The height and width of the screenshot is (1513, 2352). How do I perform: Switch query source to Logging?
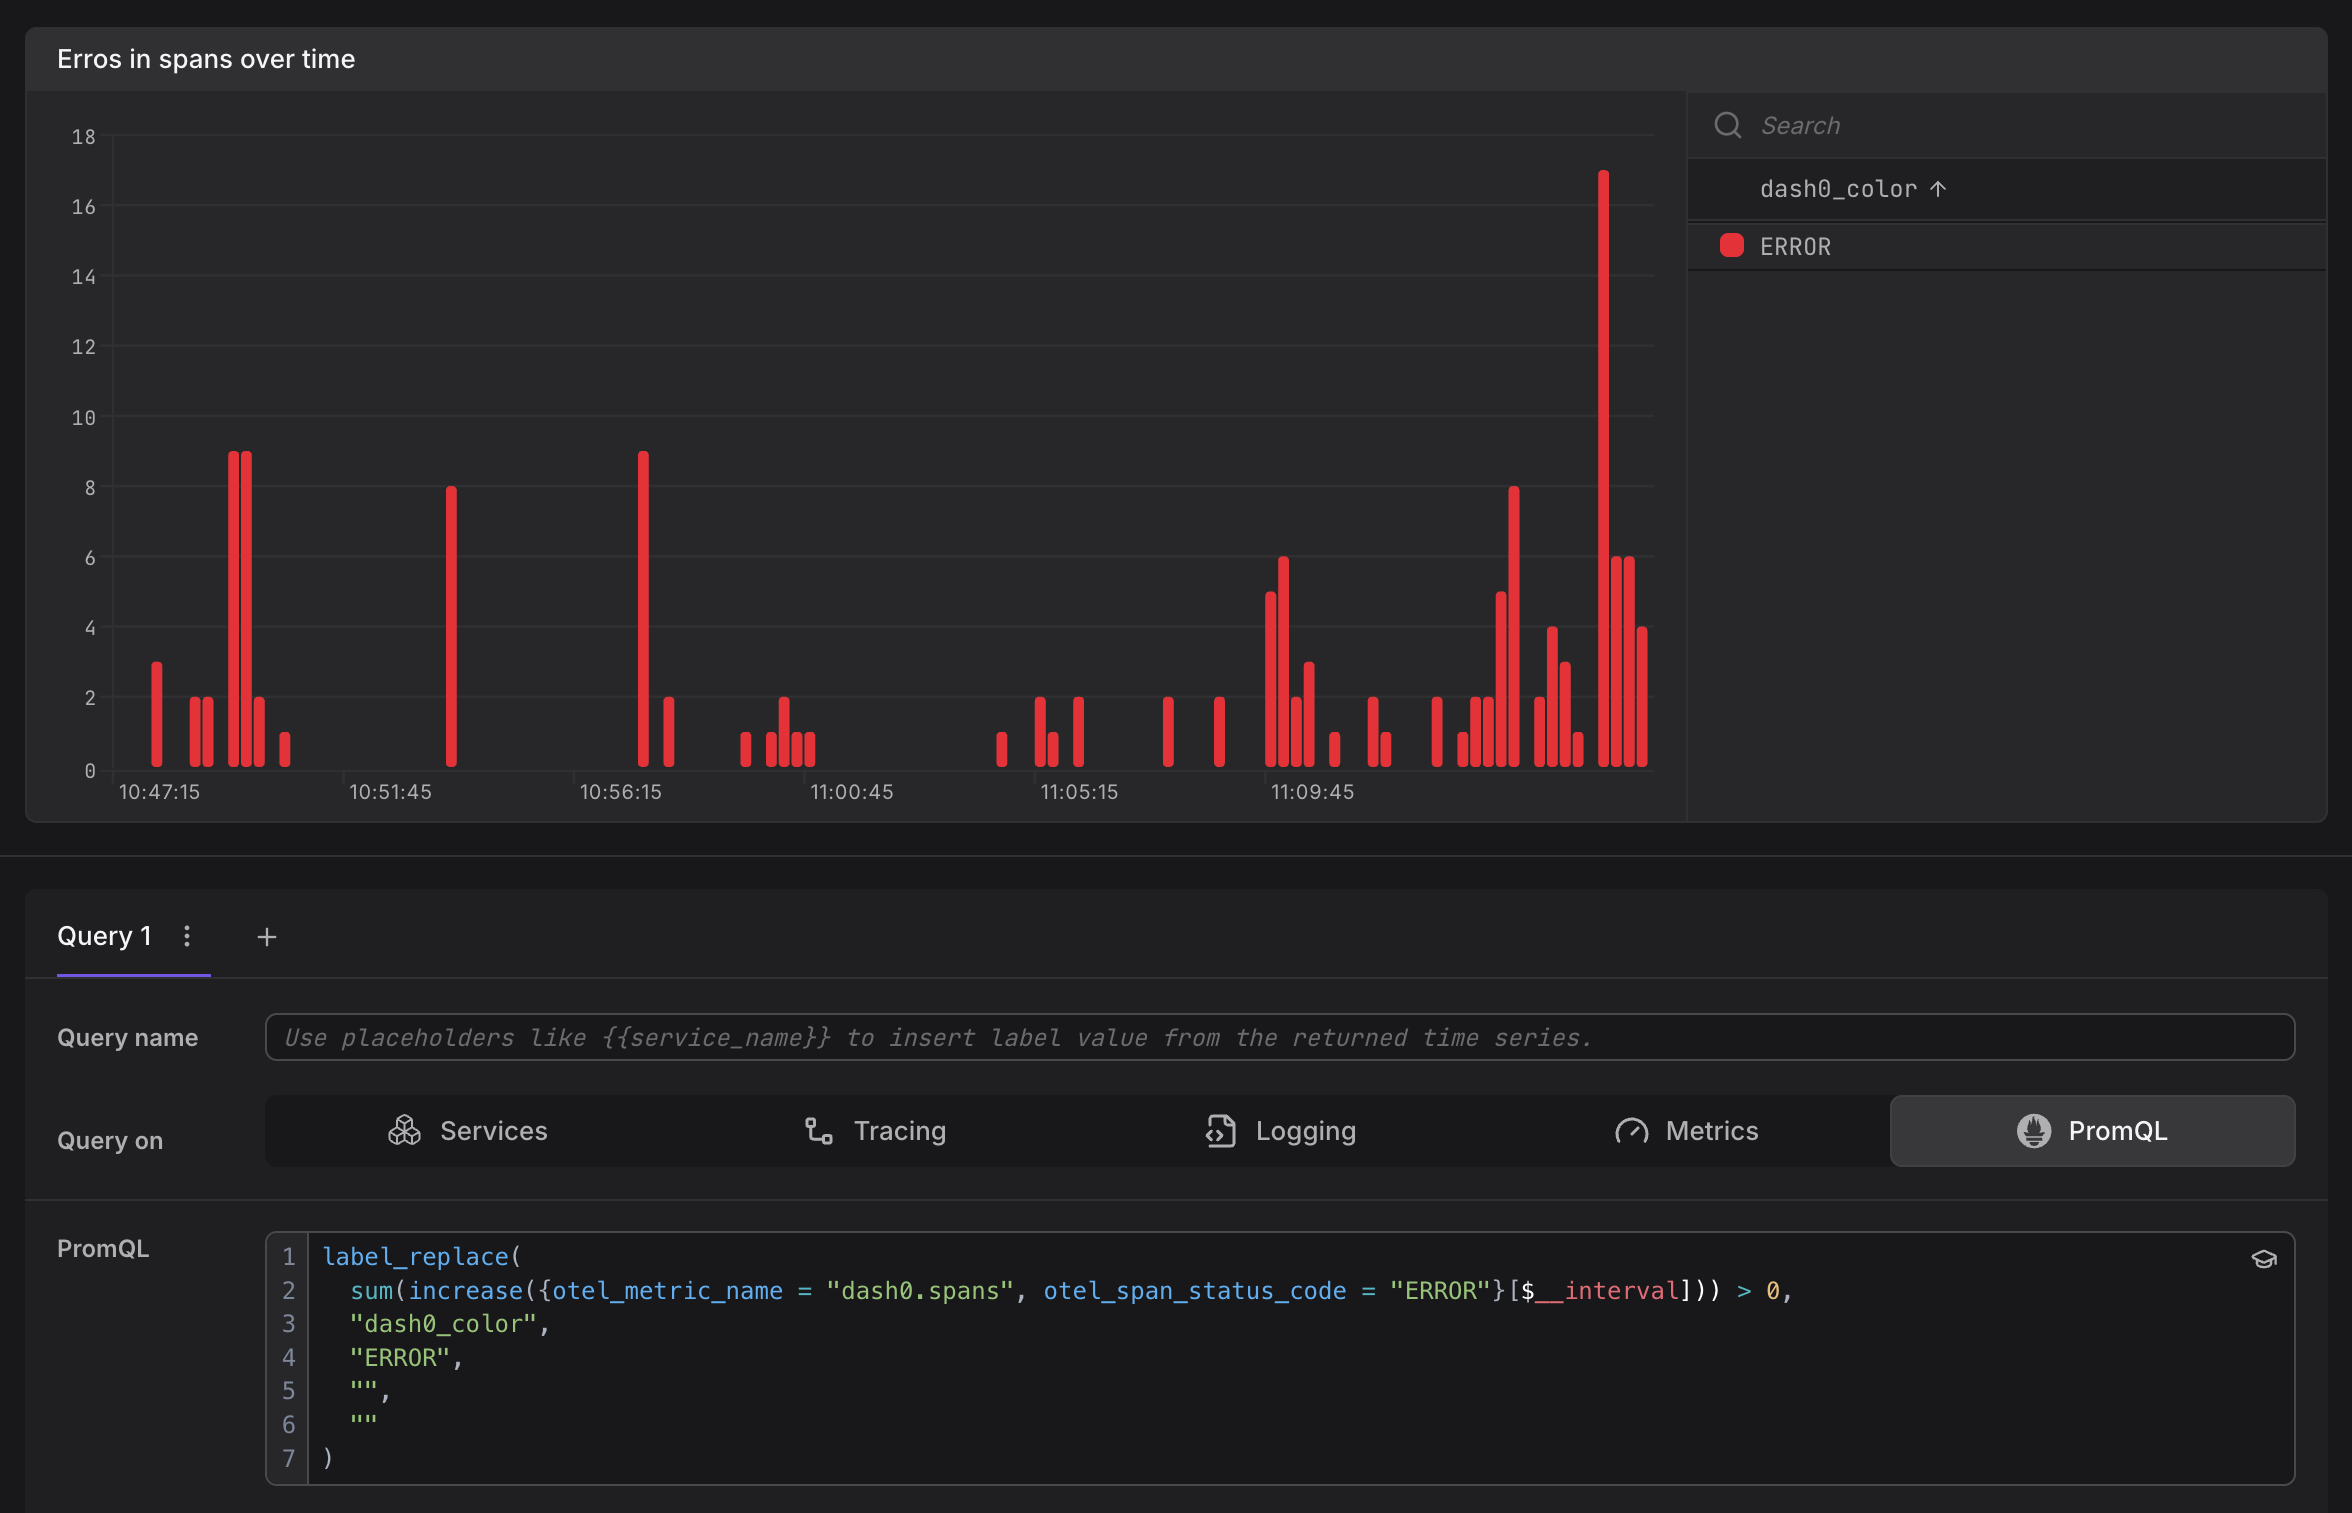point(1280,1130)
